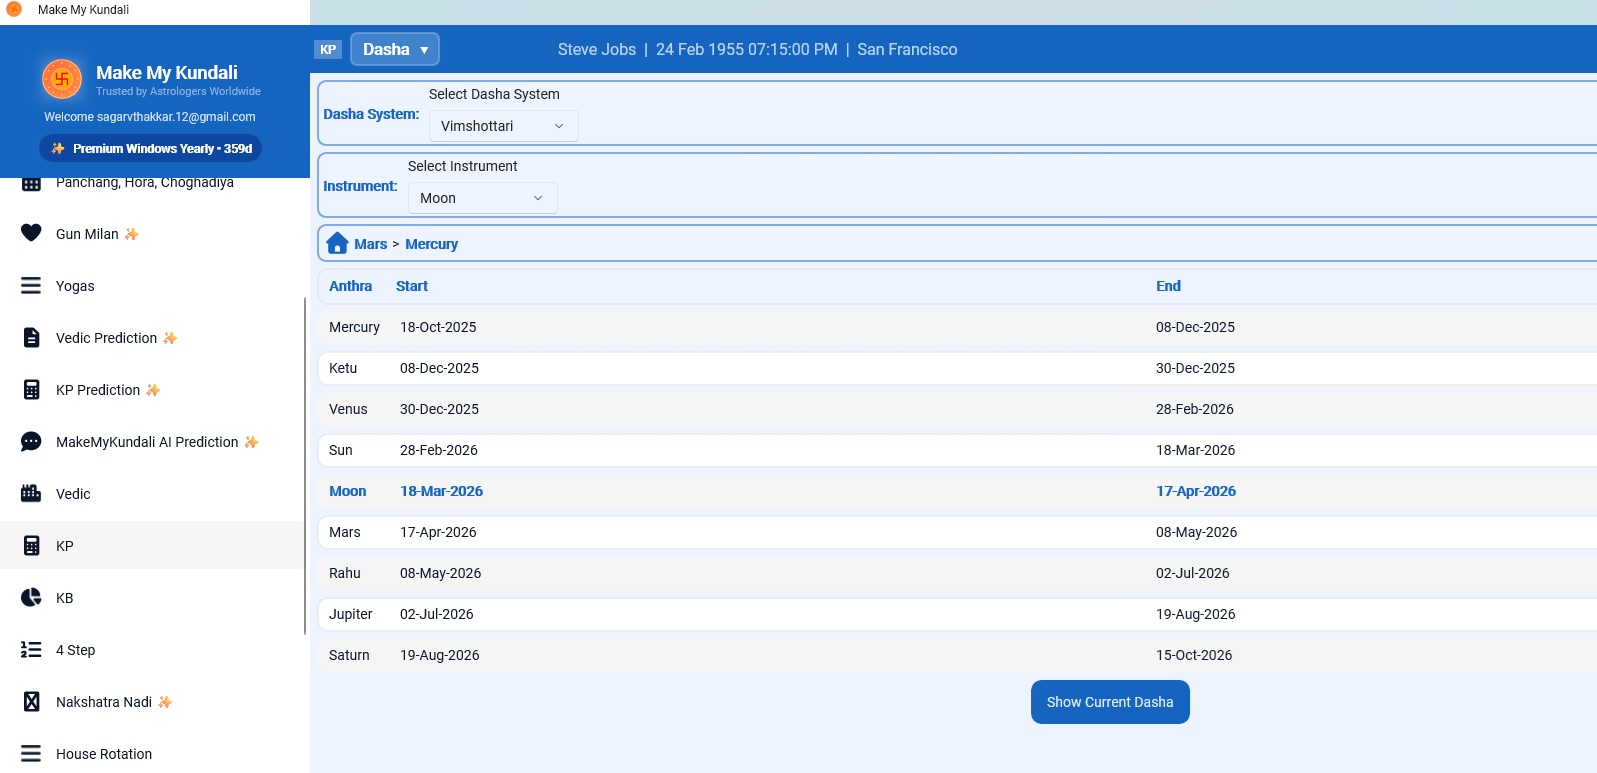
Task: Select the Rahu anthra row
Action: [957, 573]
